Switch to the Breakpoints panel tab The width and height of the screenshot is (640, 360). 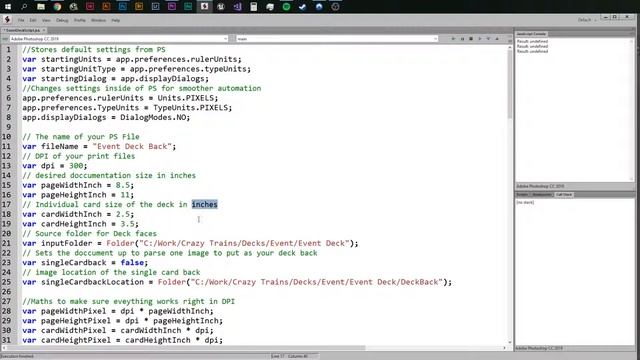point(542,195)
